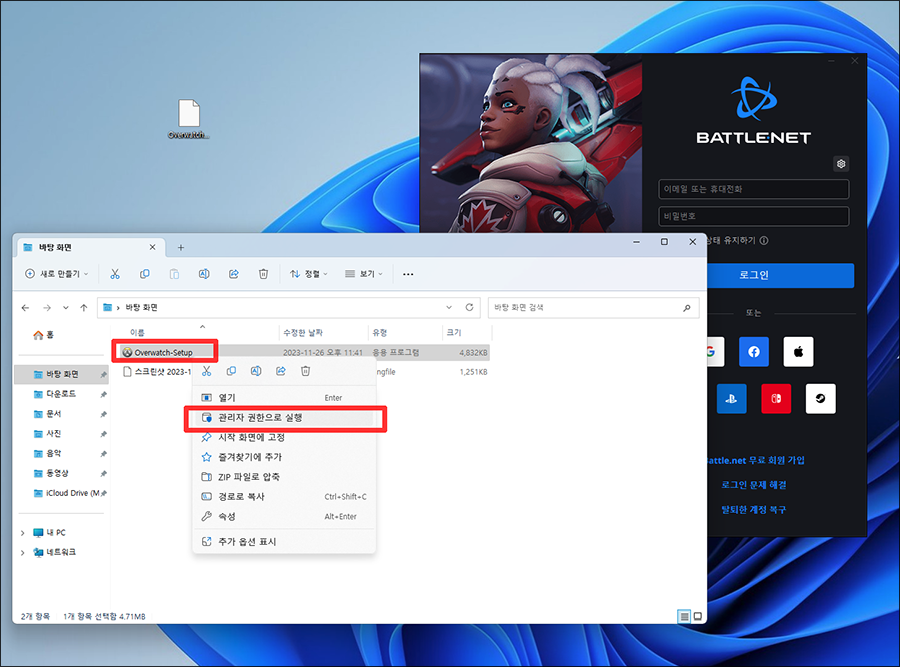Image resolution: width=900 pixels, height=667 pixels.
Task: Click the Delete trash icon in Explorer toolbar
Action: pos(263,274)
